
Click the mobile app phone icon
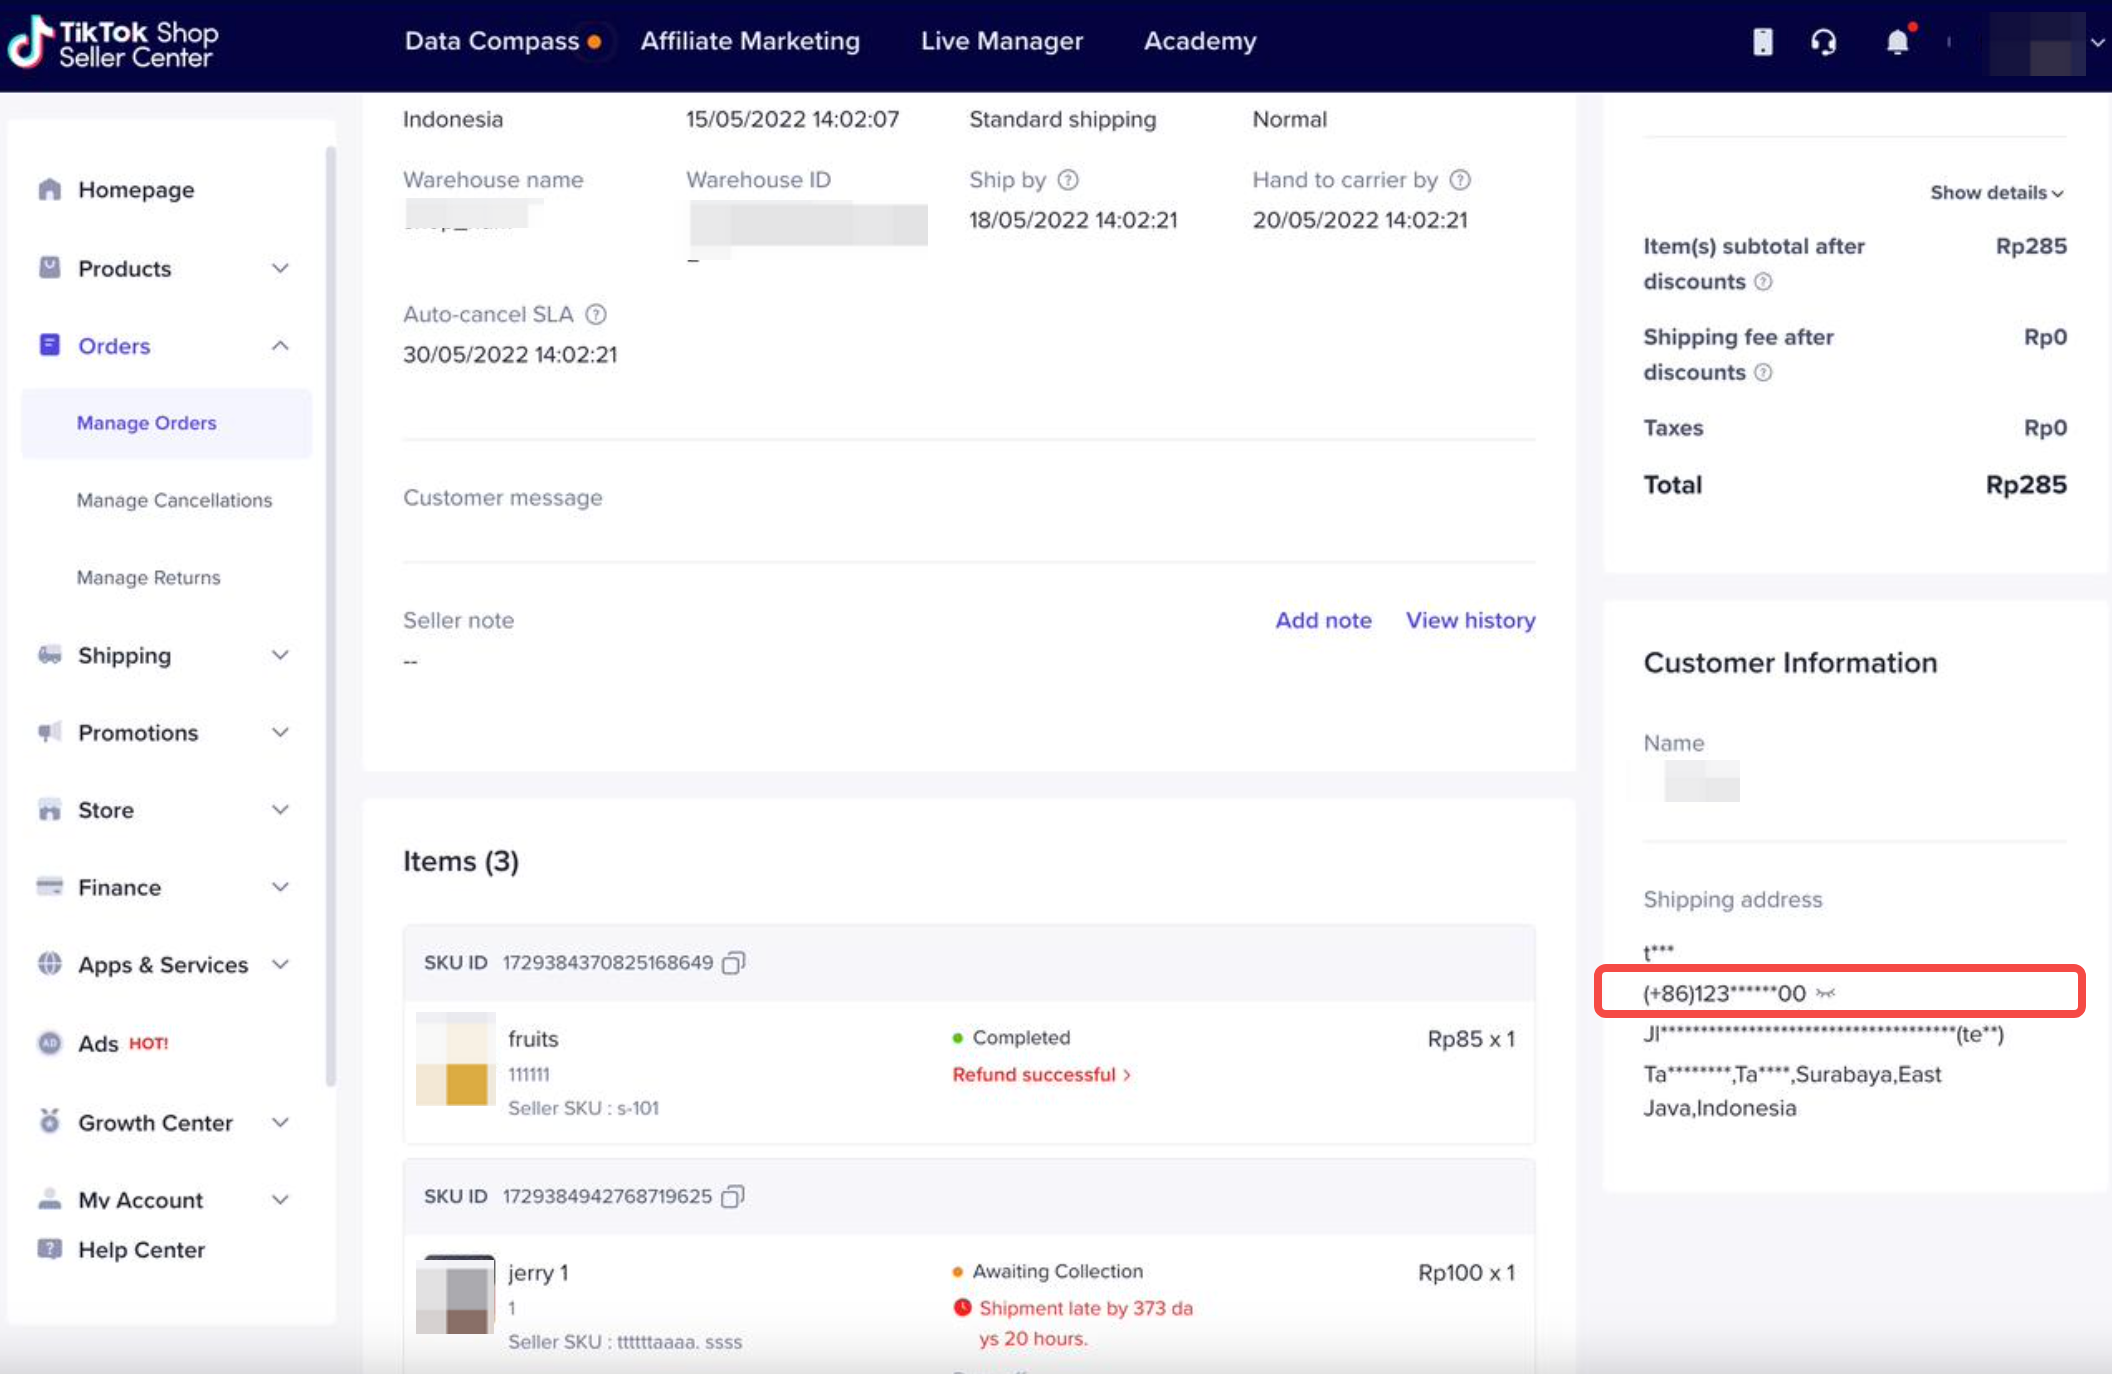click(x=1762, y=42)
